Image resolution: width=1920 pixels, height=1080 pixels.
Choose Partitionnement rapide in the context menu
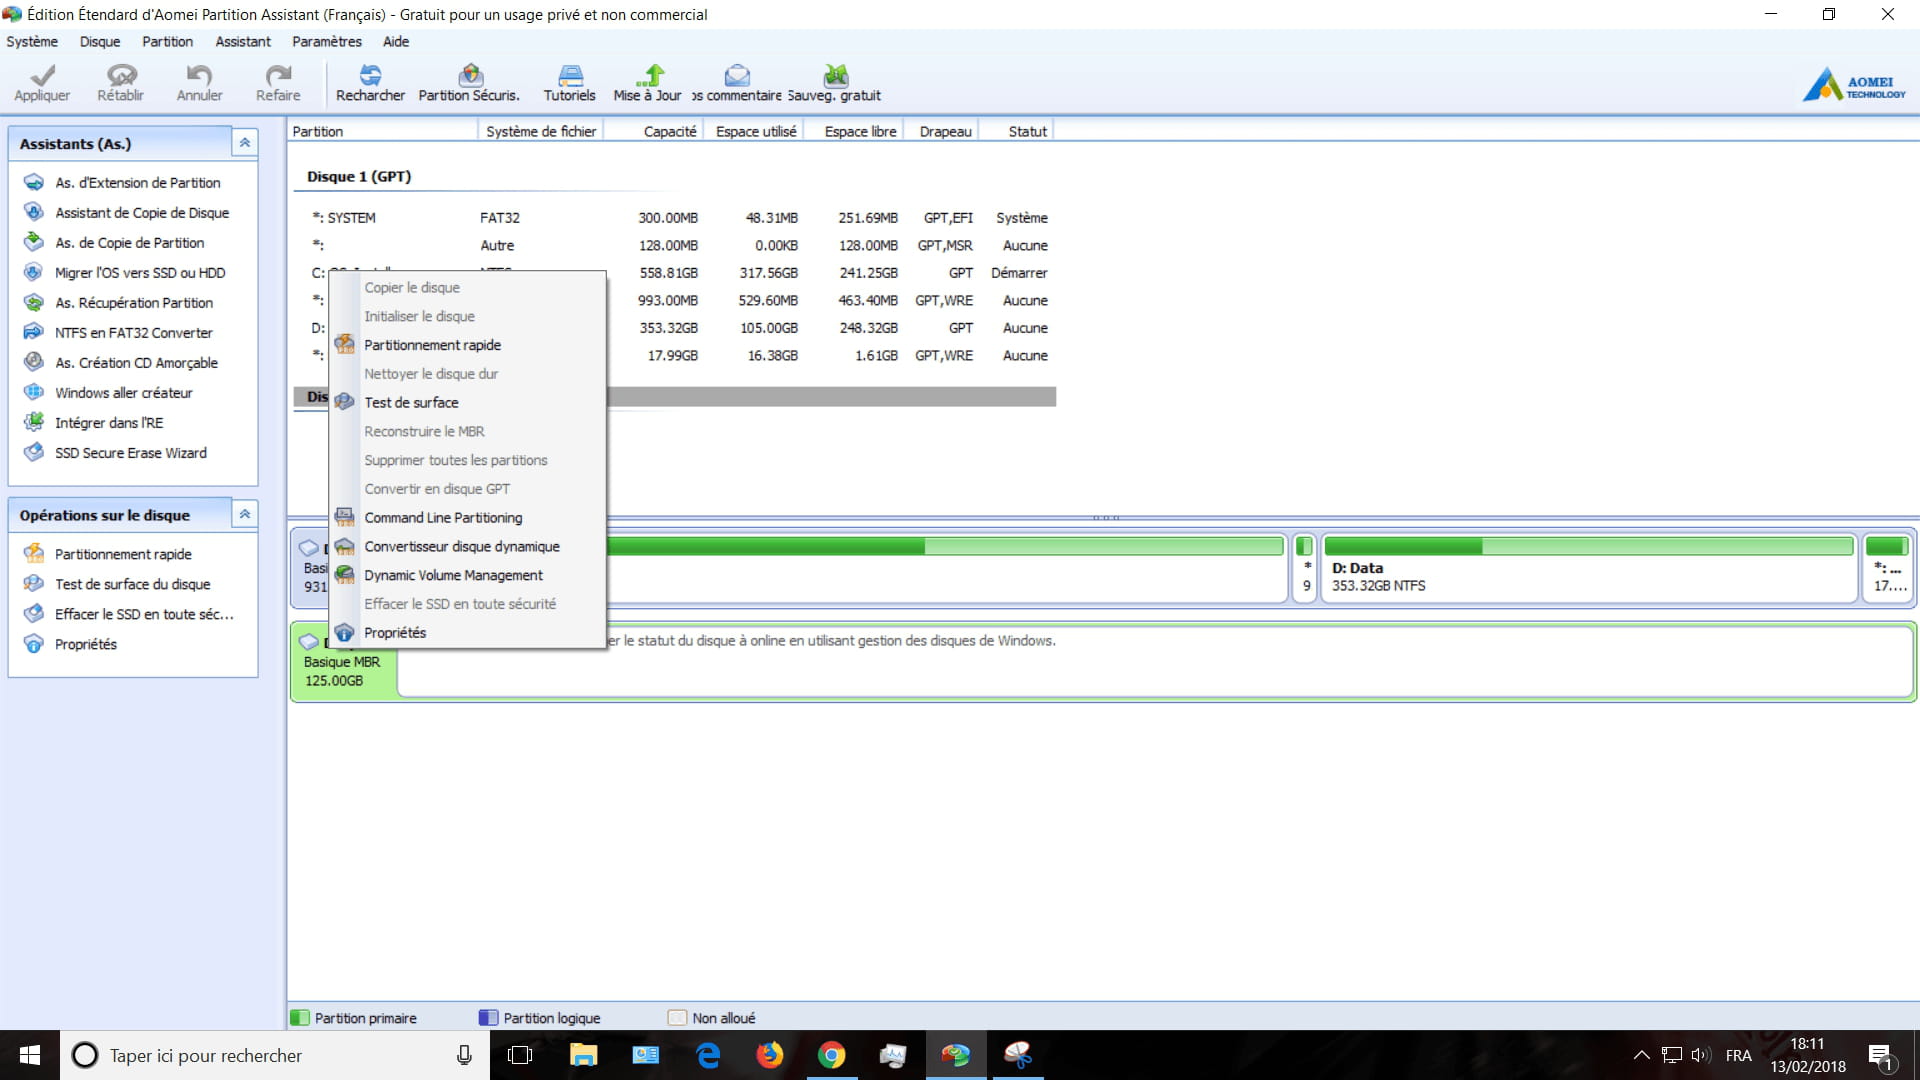(x=432, y=345)
